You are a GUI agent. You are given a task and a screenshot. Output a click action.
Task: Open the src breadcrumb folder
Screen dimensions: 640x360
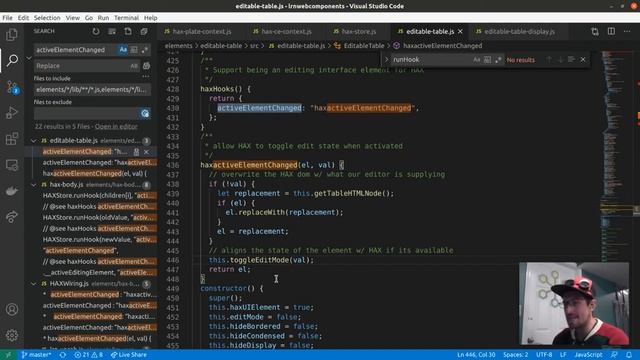click(x=254, y=46)
